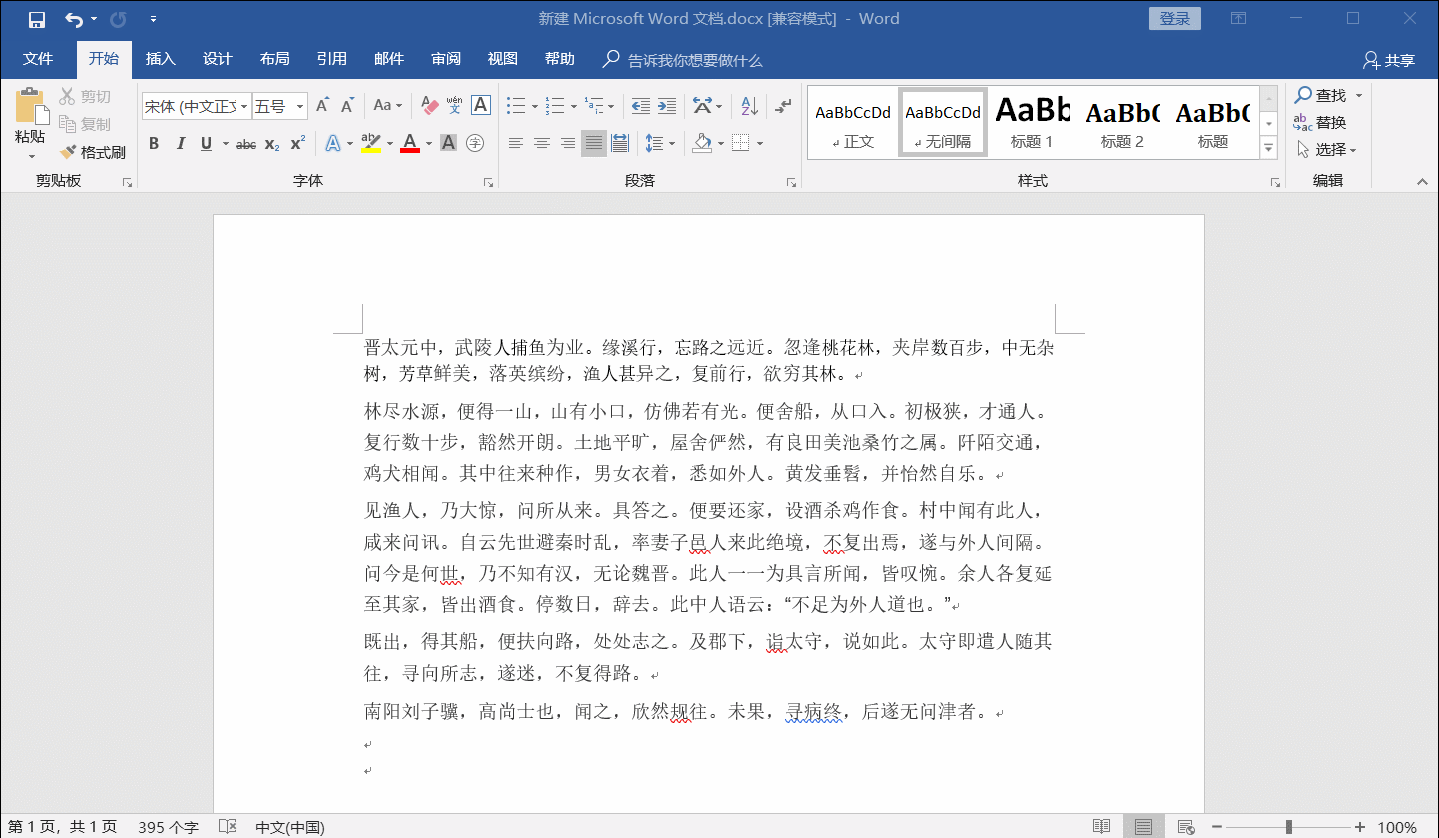This screenshot has height=838, width=1439.
Task: Click the zoom slider in status bar
Action: (x=1288, y=827)
